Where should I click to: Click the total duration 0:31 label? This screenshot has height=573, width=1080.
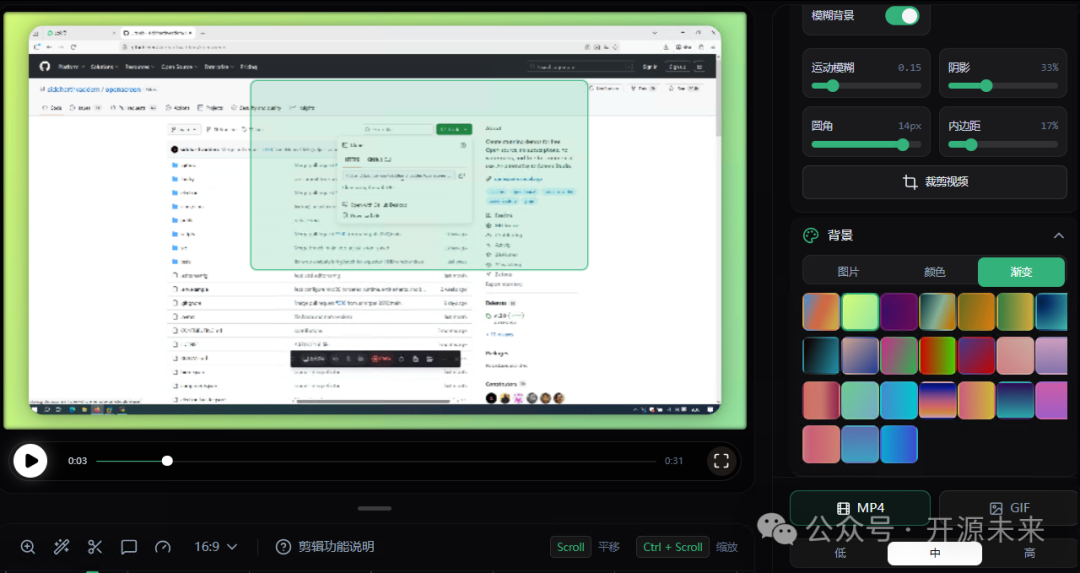click(x=674, y=461)
